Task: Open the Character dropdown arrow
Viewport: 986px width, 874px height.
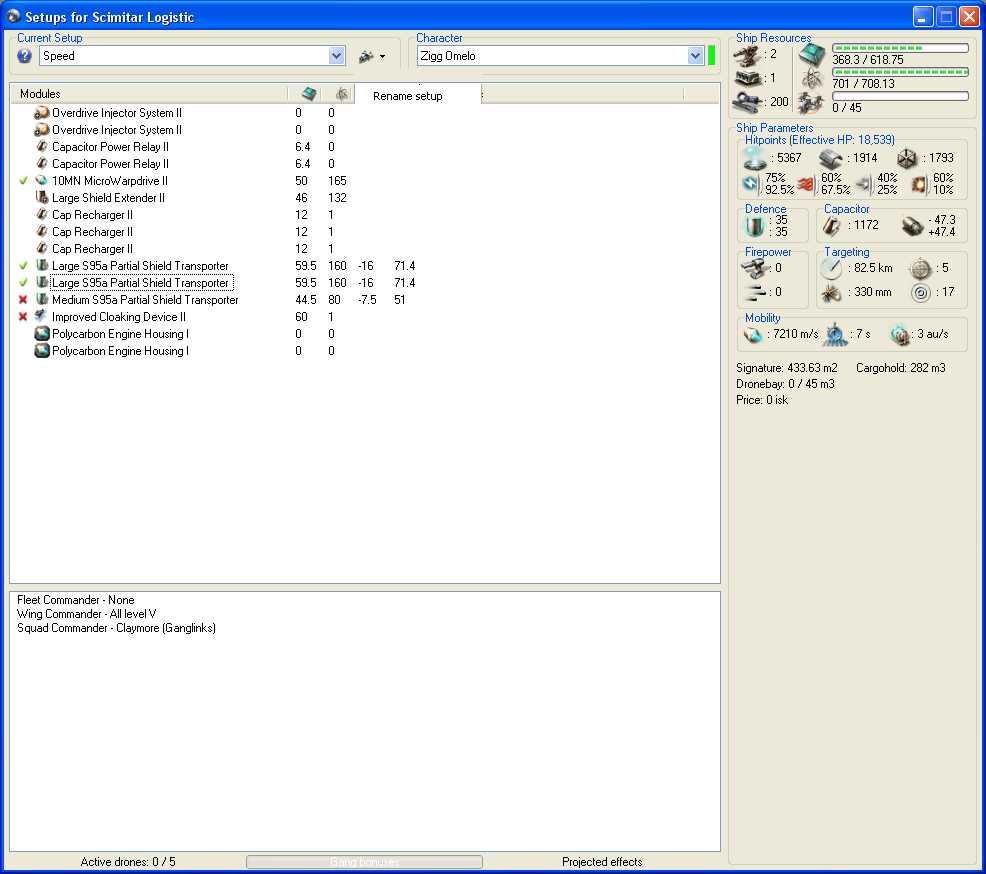Action: tap(695, 56)
